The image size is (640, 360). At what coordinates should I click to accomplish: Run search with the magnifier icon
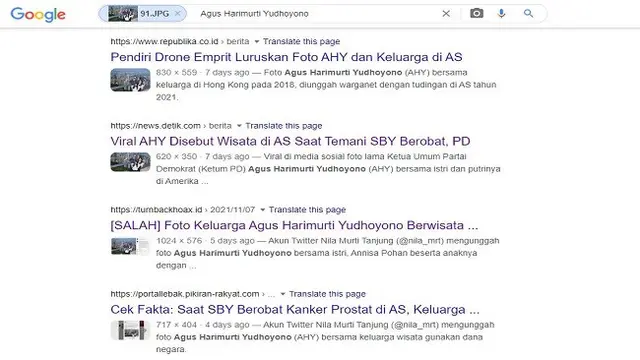(x=529, y=13)
